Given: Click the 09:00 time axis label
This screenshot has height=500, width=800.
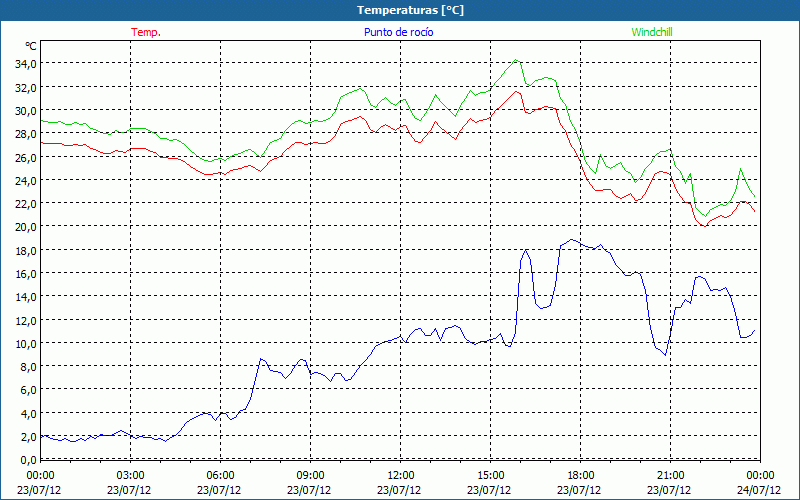Looking at the screenshot, I should tap(310, 475).
